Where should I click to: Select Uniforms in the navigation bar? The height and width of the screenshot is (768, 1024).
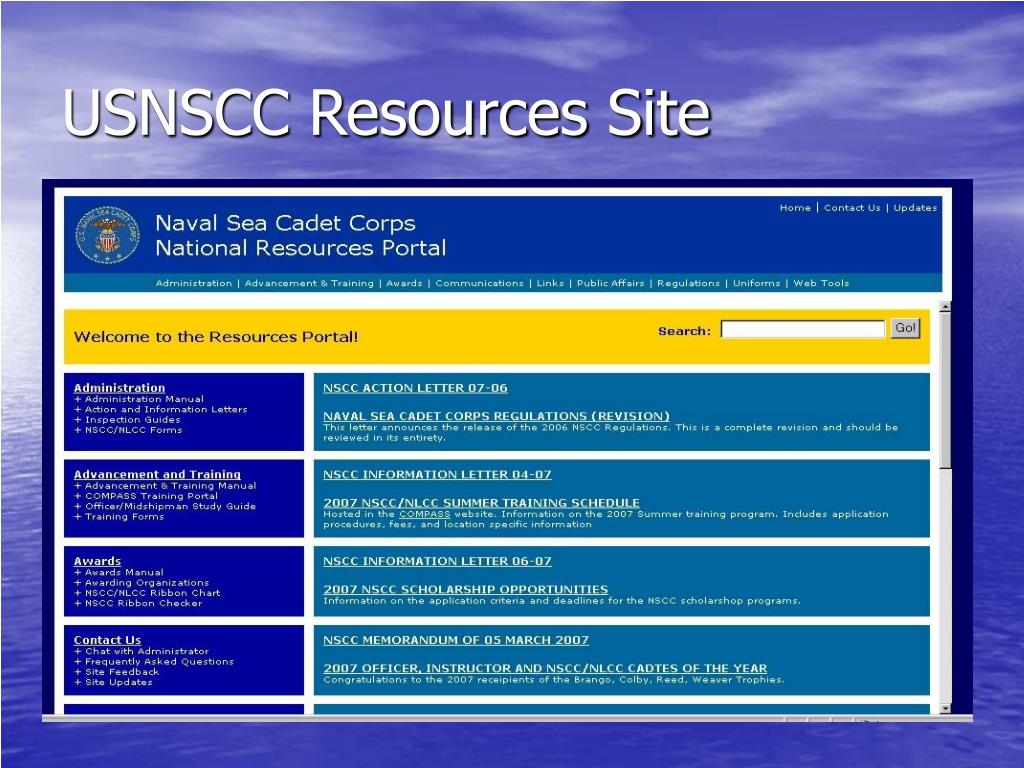[756, 283]
